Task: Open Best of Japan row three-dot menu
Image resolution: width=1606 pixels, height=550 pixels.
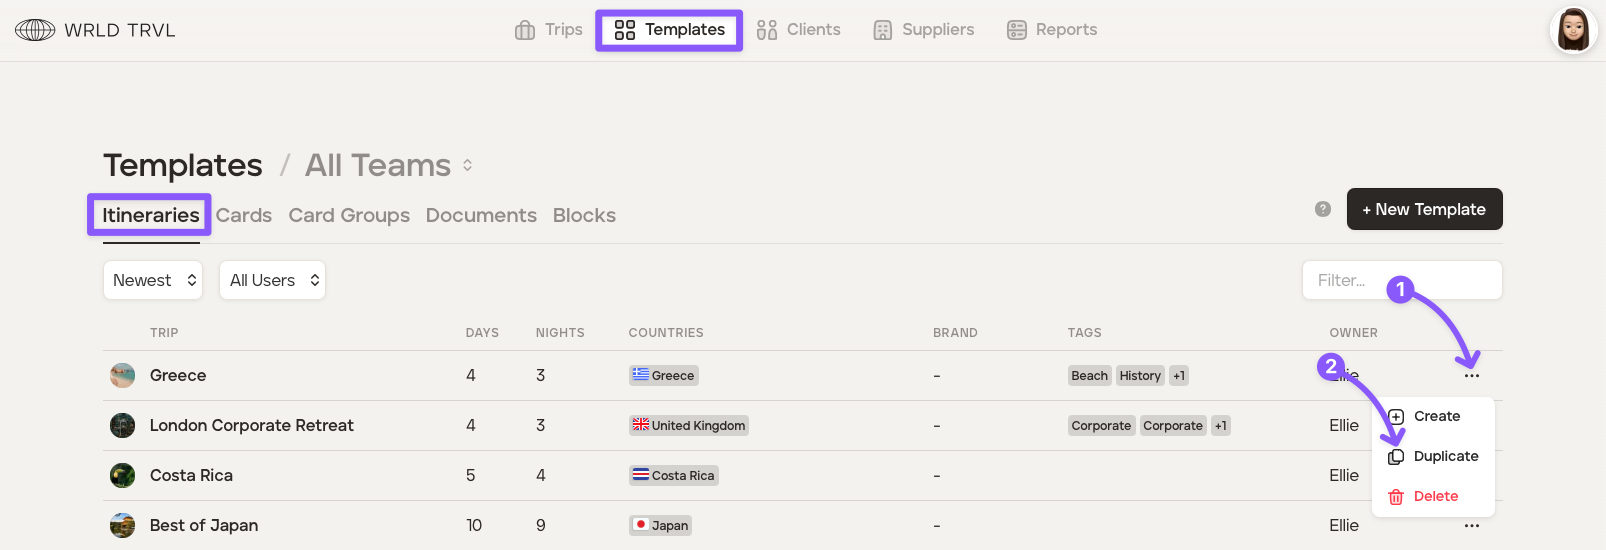Action: 1471,525
